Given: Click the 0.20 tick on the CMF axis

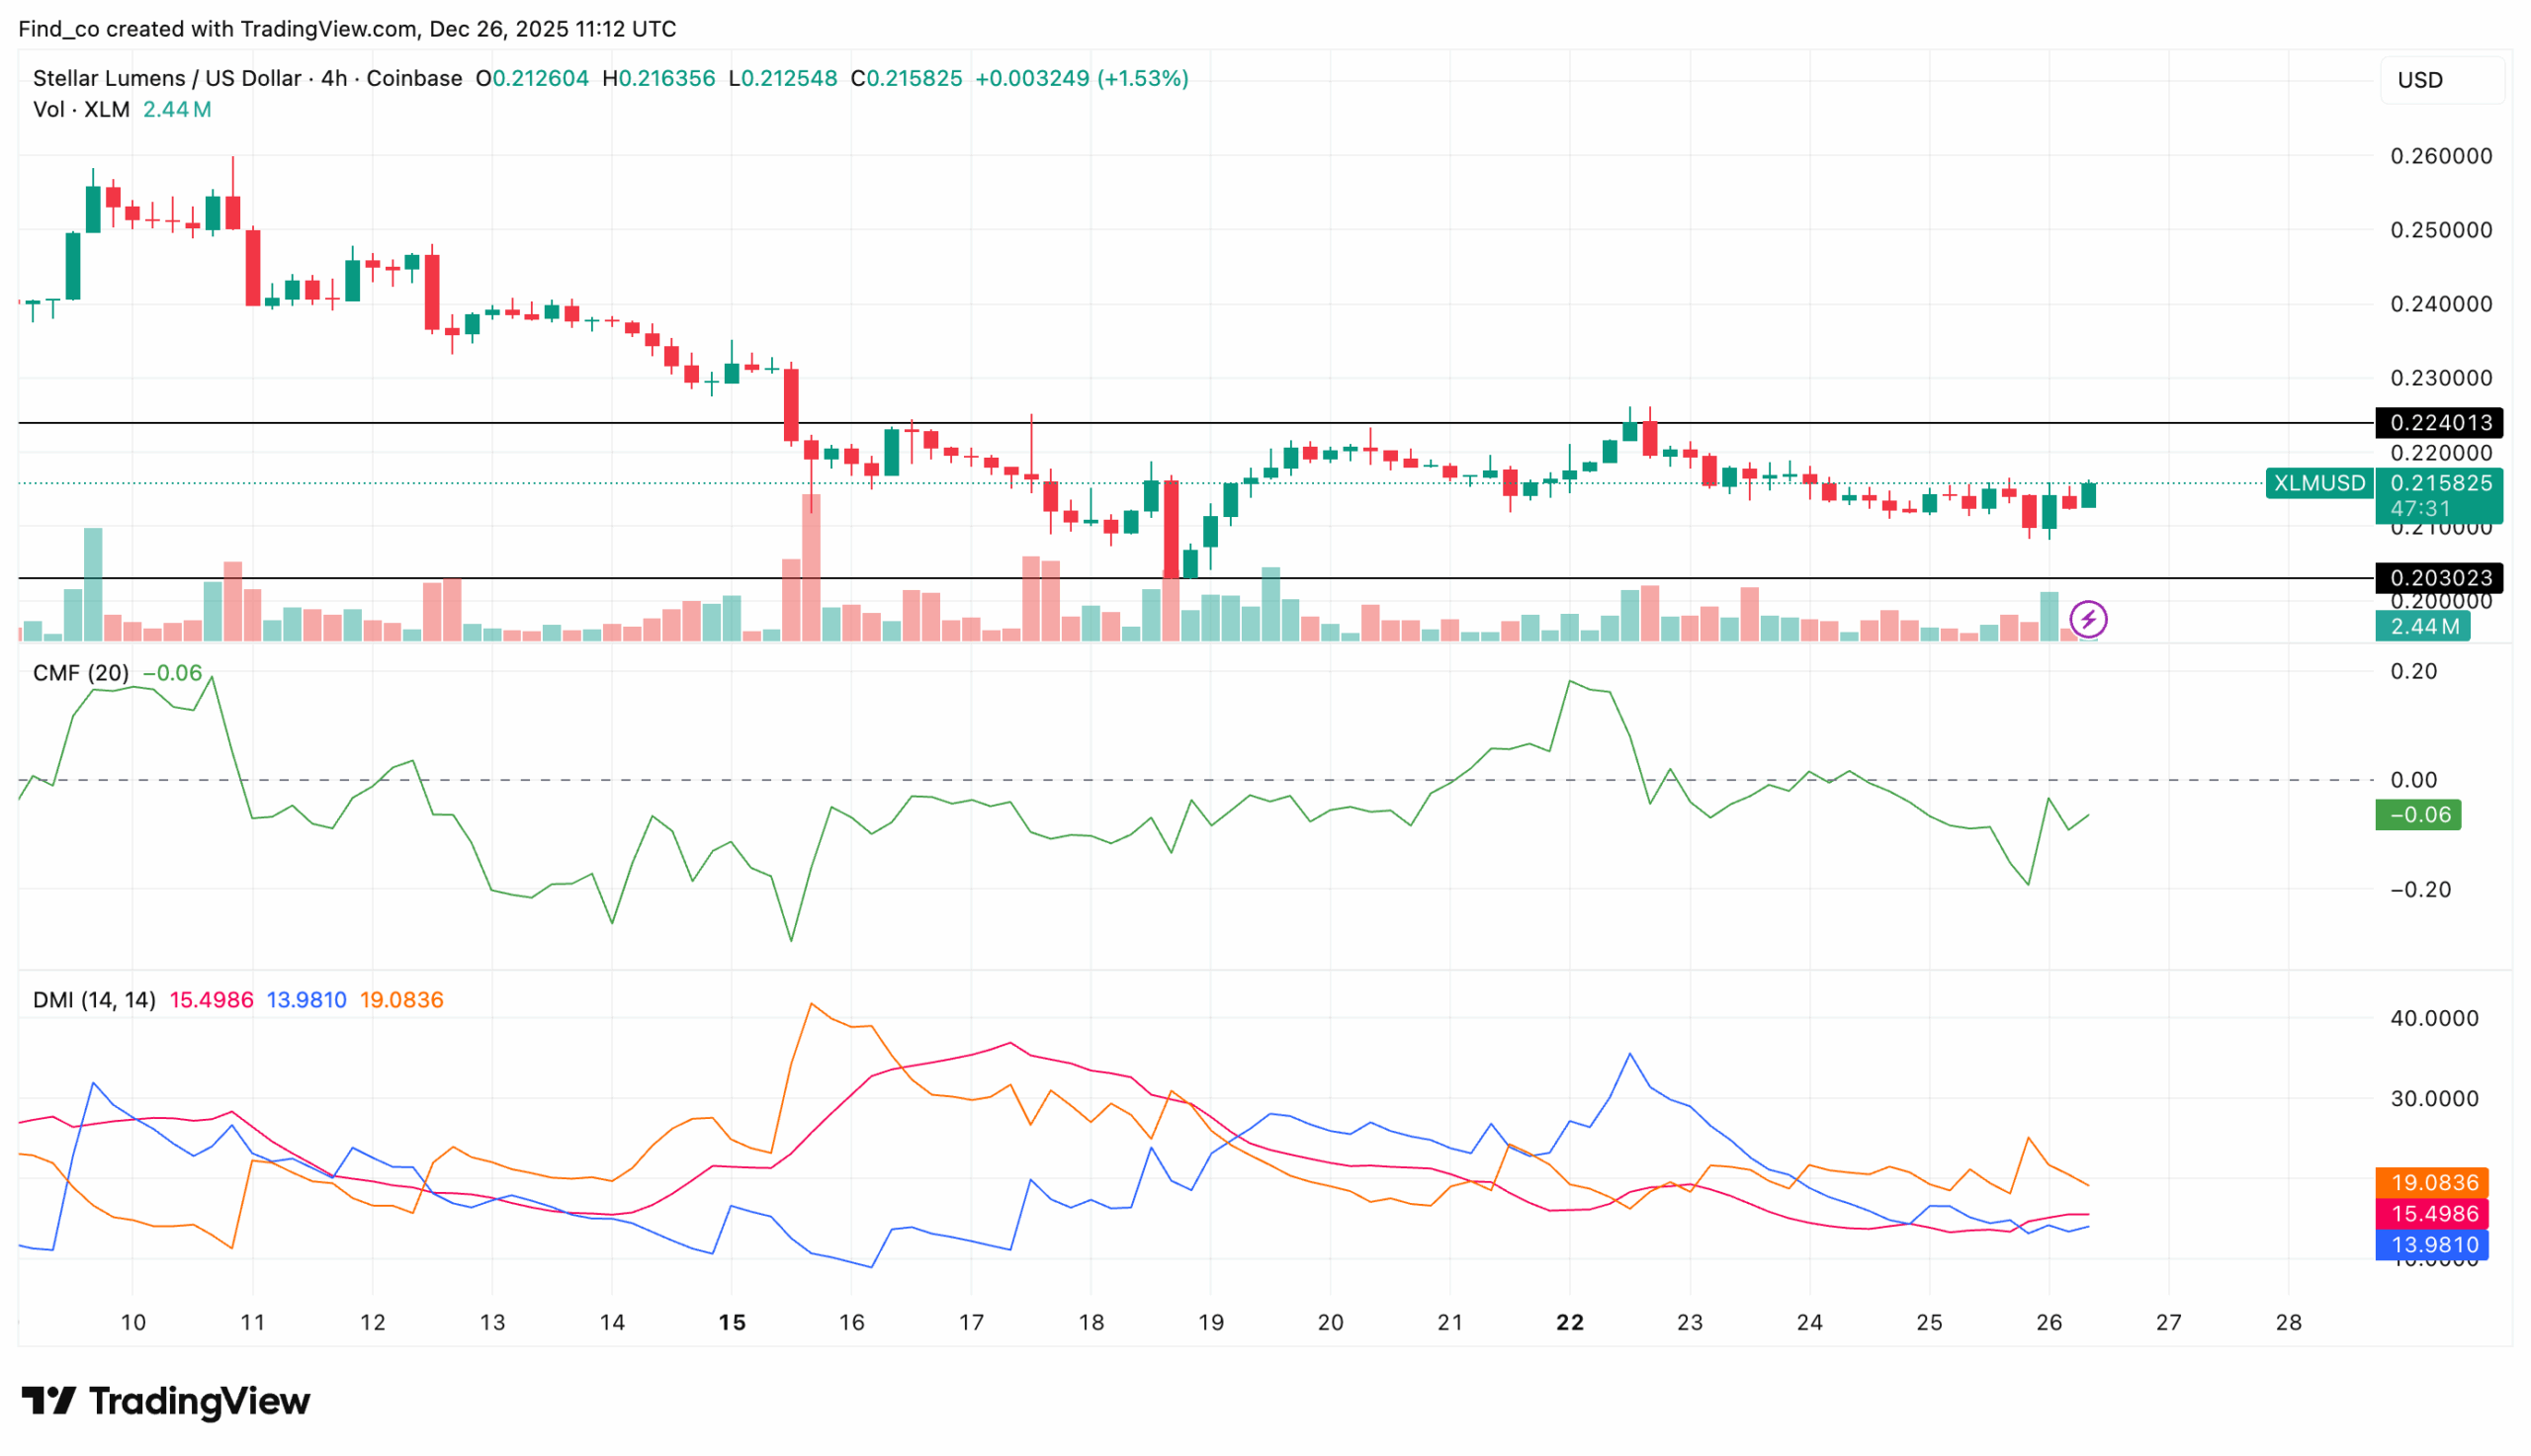Looking at the screenshot, I should pos(2413,671).
